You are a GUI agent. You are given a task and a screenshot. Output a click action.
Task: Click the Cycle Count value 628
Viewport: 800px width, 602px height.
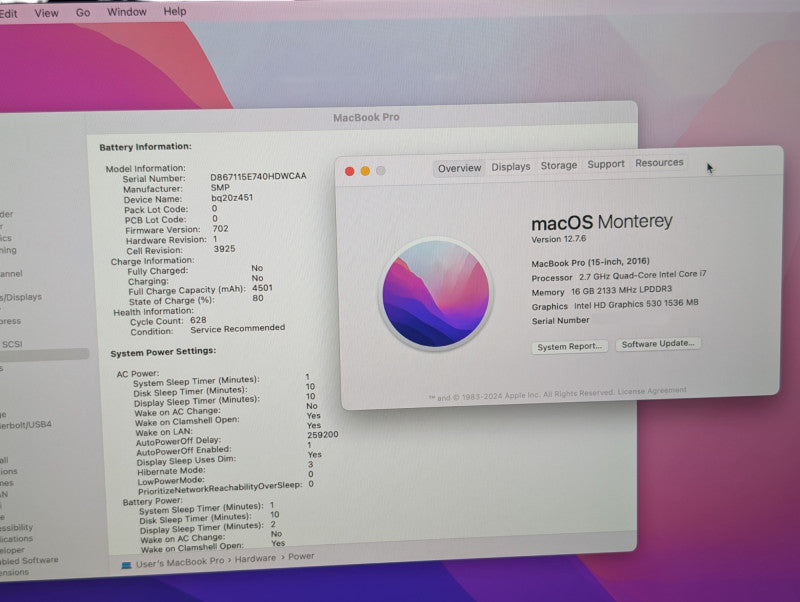click(x=198, y=320)
